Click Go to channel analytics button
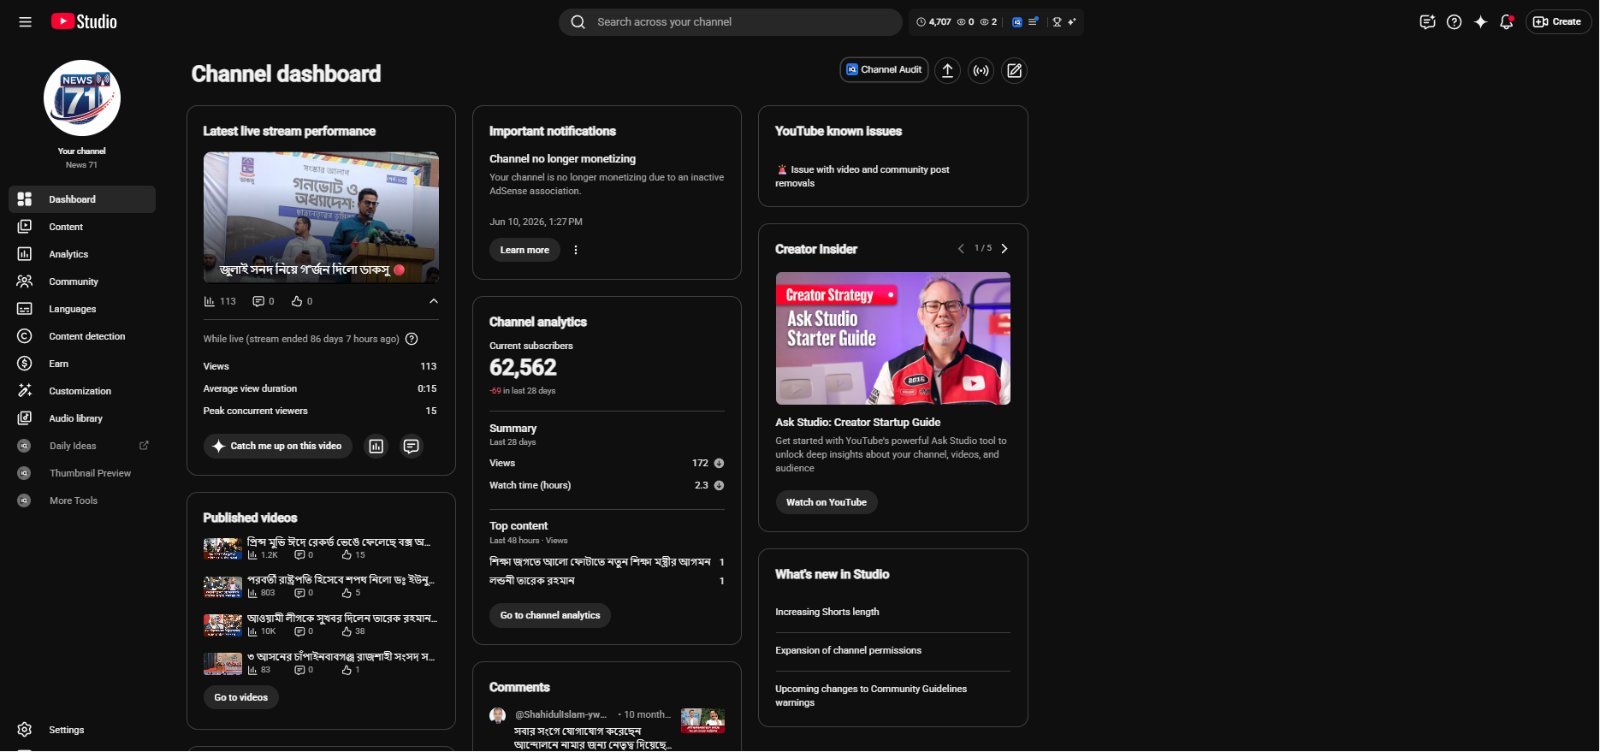Viewport: 1600px width, 752px height. pos(550,615)
